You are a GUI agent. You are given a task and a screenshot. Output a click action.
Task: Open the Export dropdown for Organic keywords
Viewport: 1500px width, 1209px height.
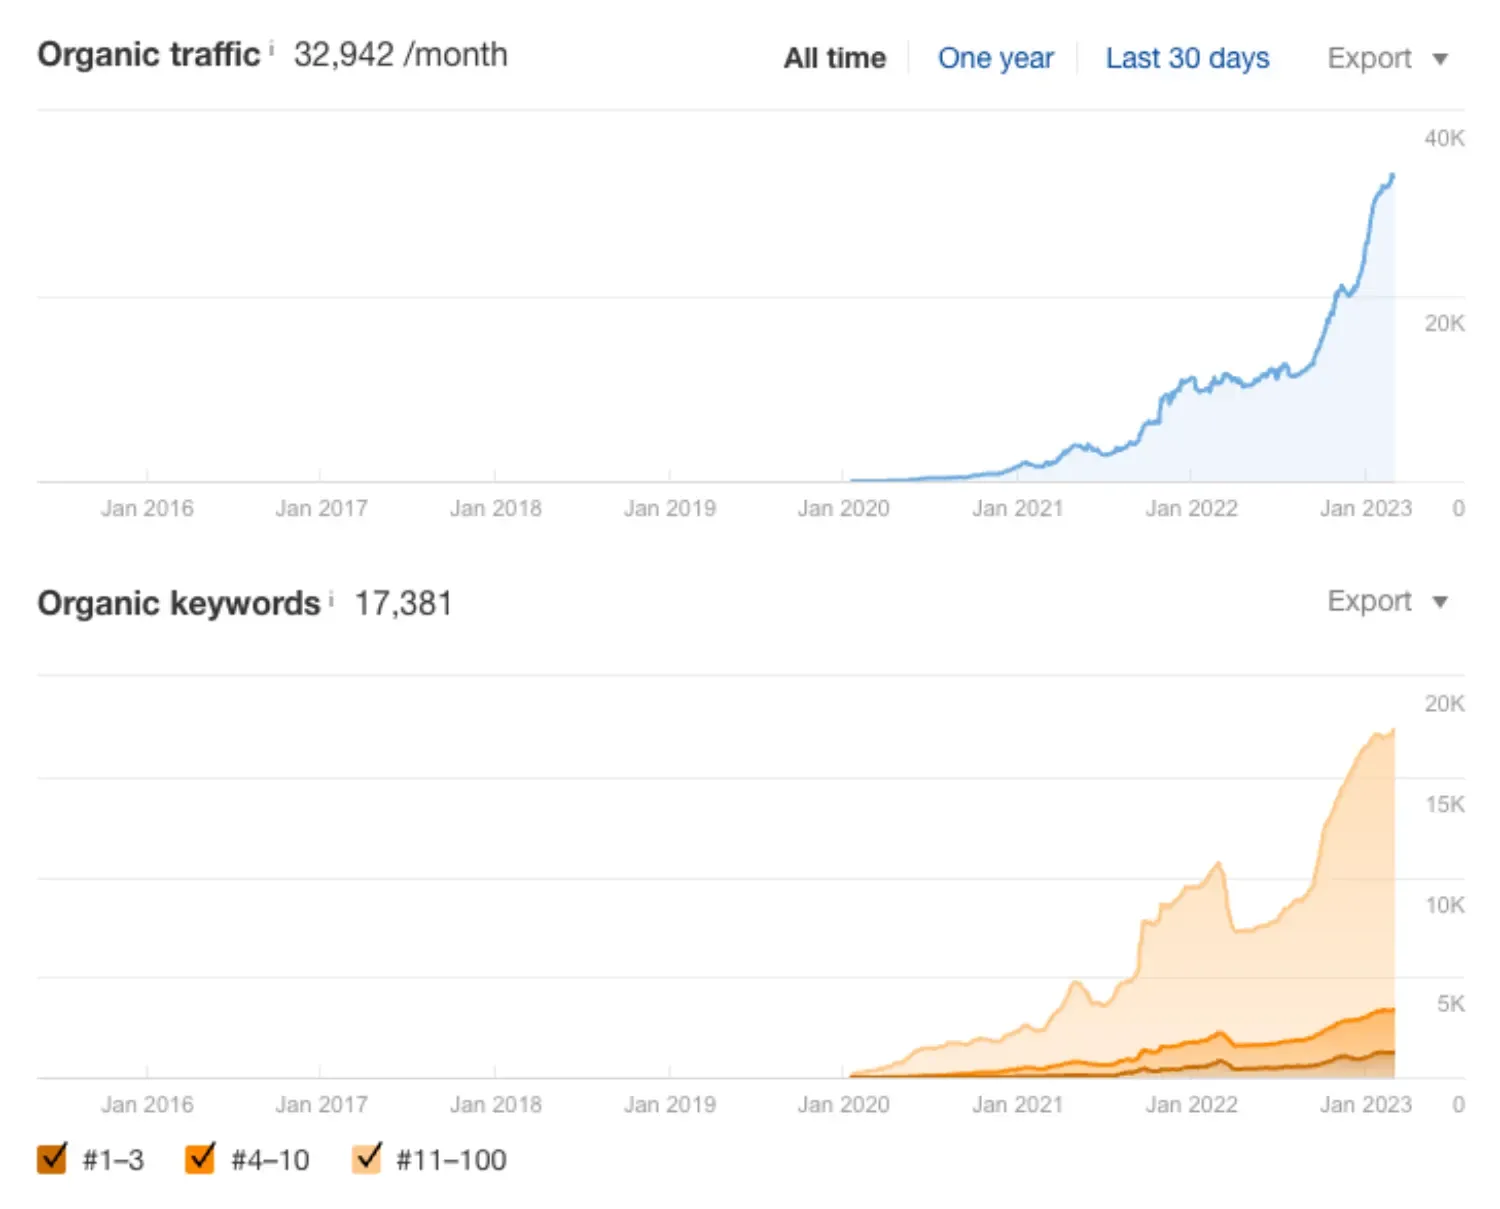pos(1370,601)
